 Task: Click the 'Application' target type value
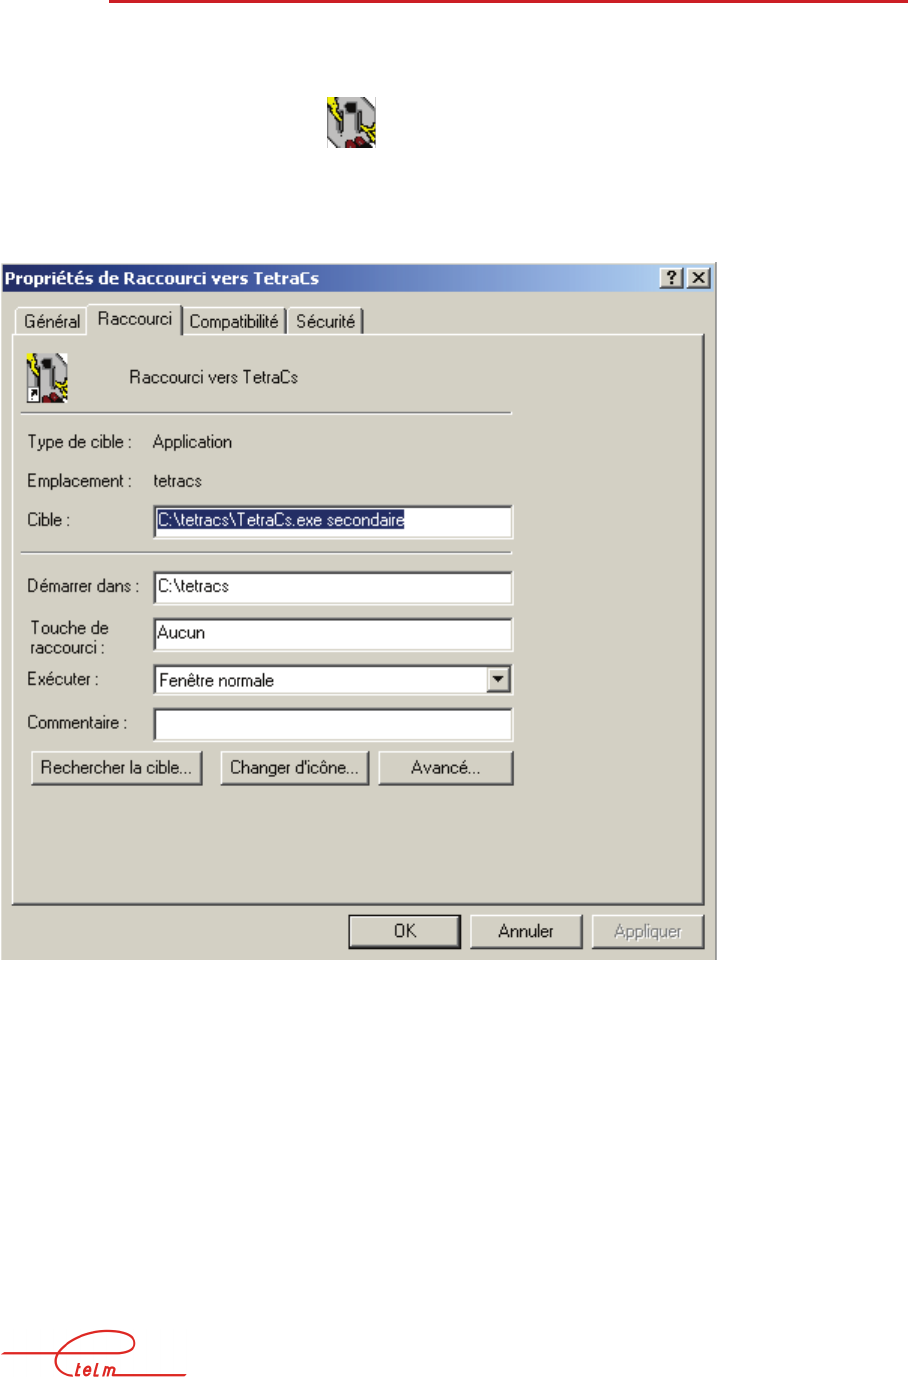pyautogui.click(x=192, y=442)
